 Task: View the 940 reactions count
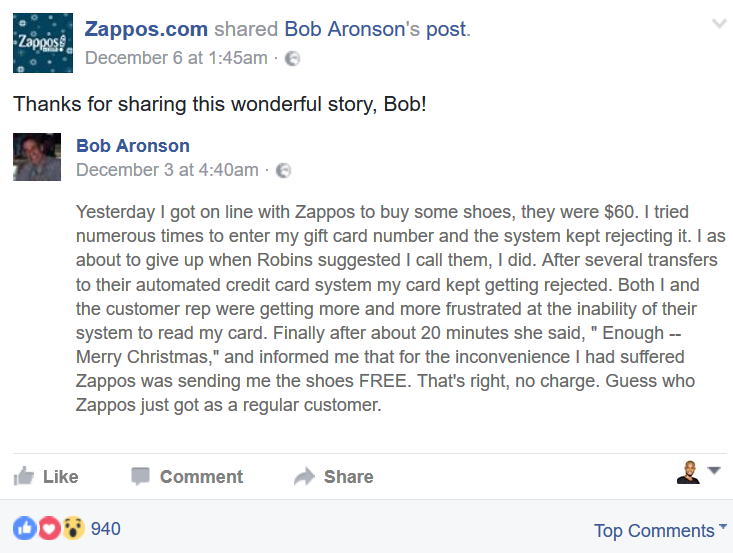(x=105, y=528)
